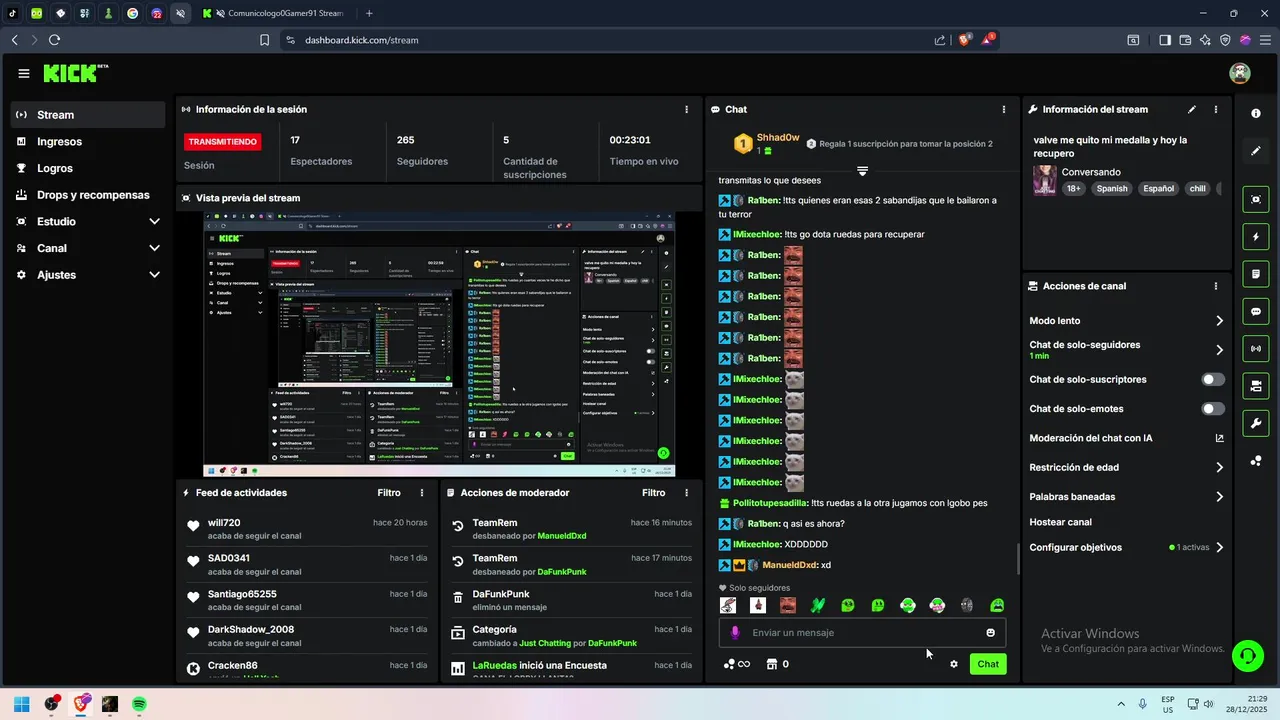Click ManueldDxd link in moderator actions
Screen dimensions: 1280x720
562,536
